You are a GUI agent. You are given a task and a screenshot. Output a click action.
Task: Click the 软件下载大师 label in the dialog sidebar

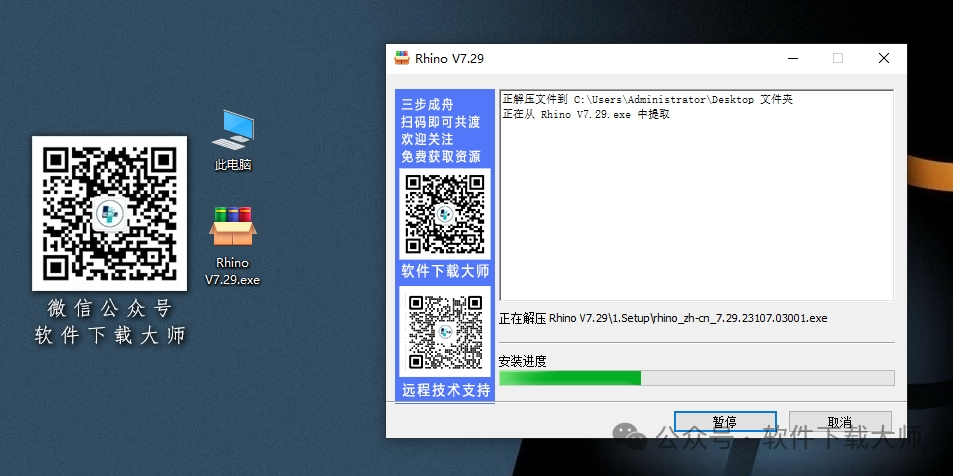[446, 271]
